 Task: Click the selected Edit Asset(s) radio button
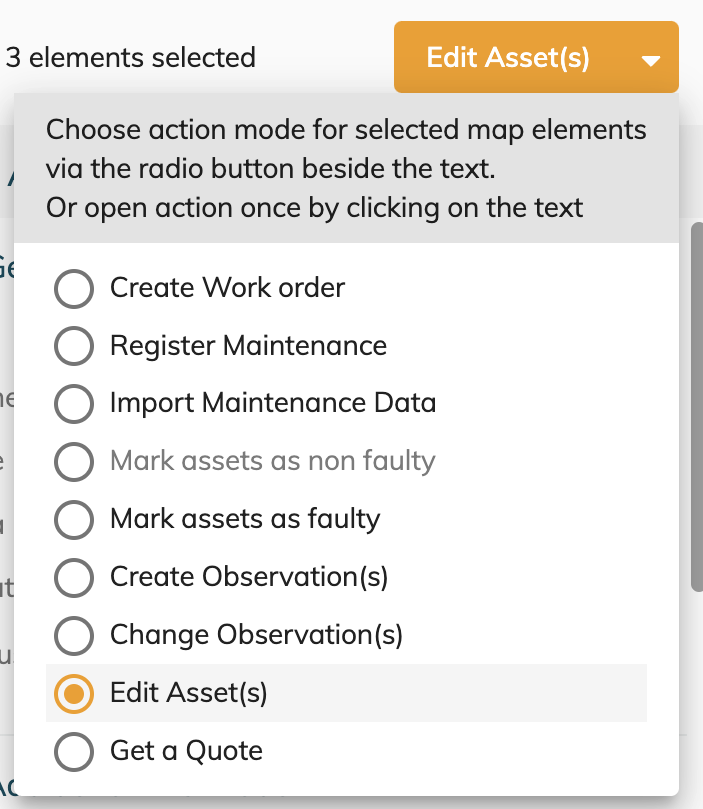tap(74, 693)
